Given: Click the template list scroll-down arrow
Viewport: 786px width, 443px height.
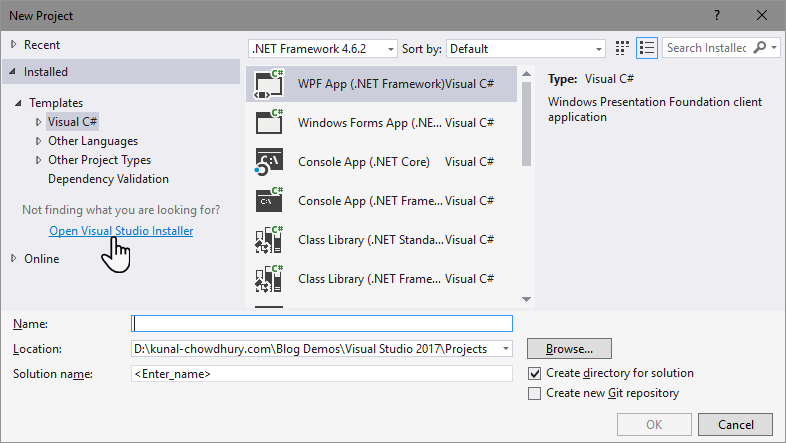Looking at the screenshot, I should coord(526,299).
